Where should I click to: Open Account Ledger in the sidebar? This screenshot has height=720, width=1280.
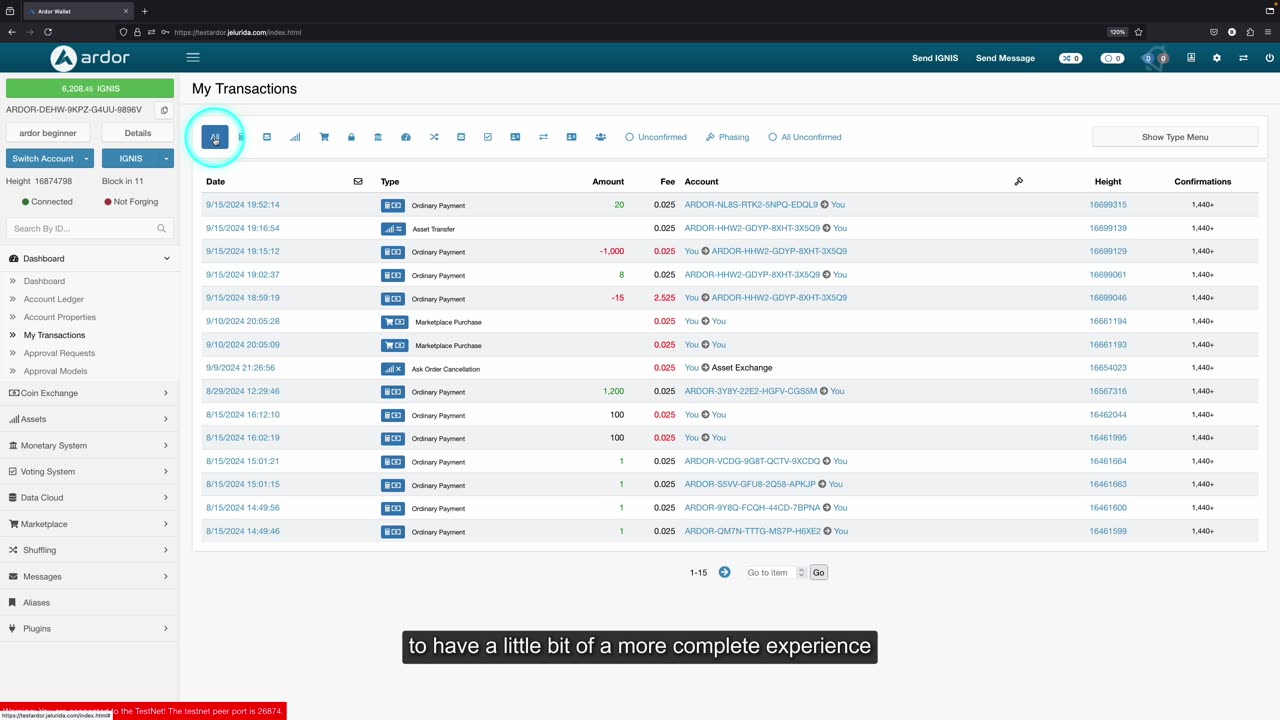click(x=54, y=299)
